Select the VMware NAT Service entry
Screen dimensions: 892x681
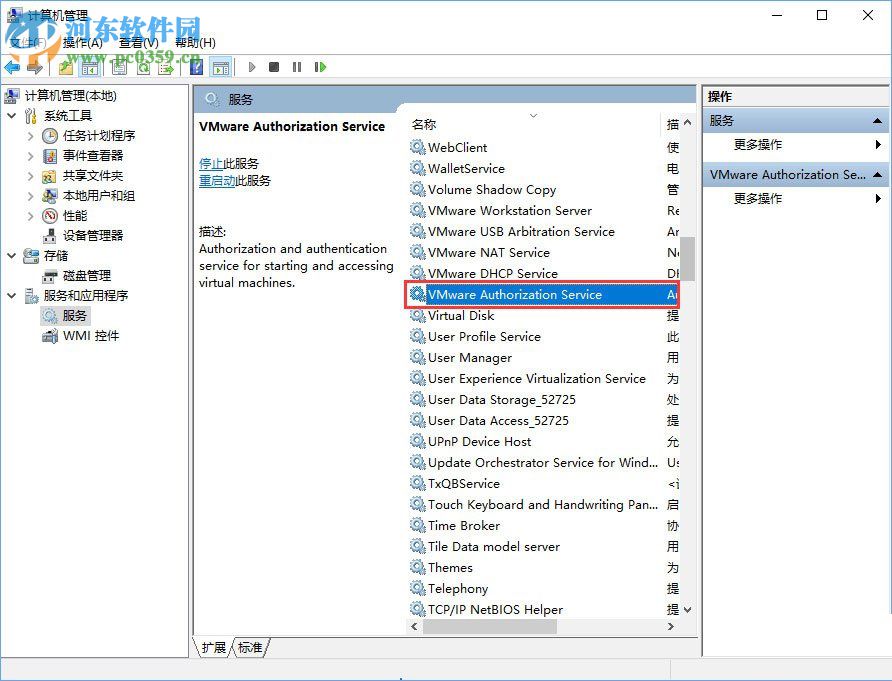(489, 252)
